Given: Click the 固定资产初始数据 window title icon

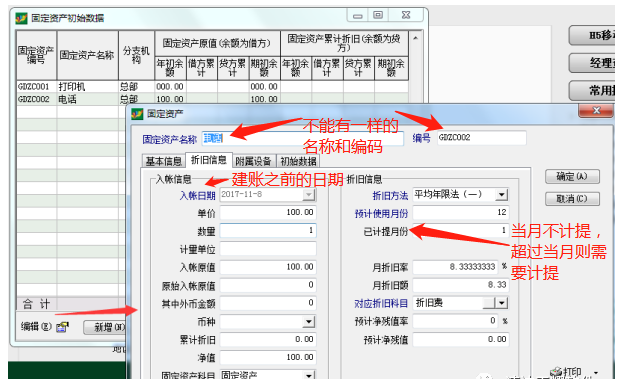Looking at the screenshot, I should tap(21, 18).
